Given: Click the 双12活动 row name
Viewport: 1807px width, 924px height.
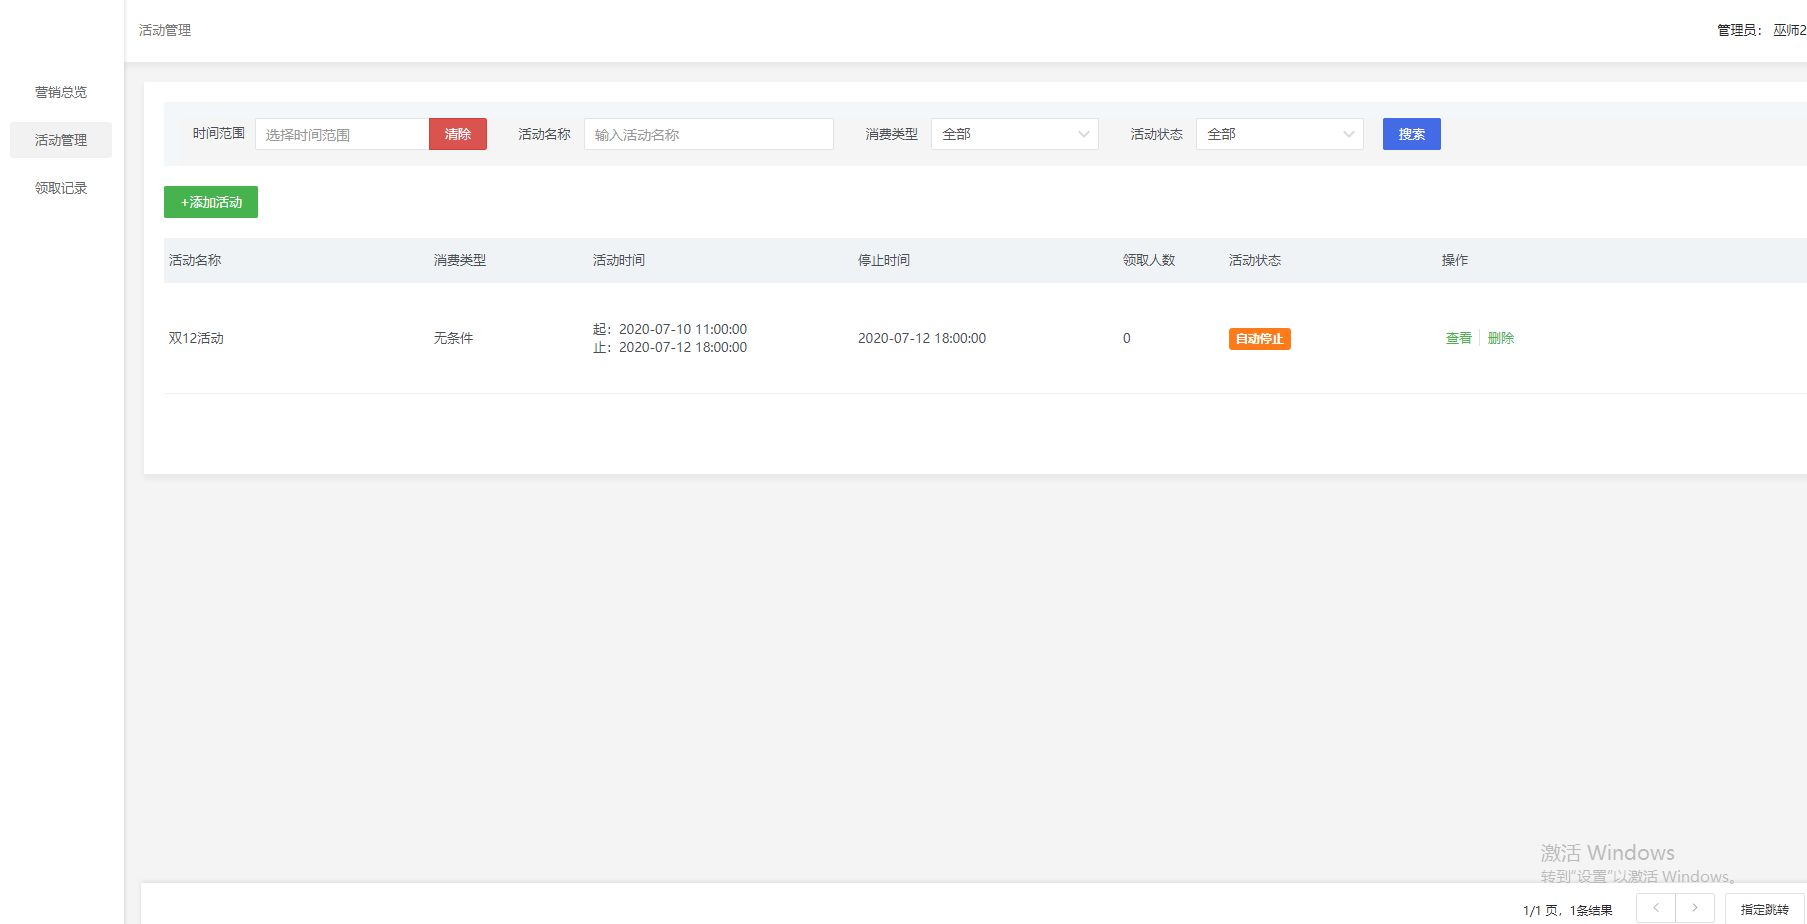Looking at the screenshot, I should coord(196,338).
